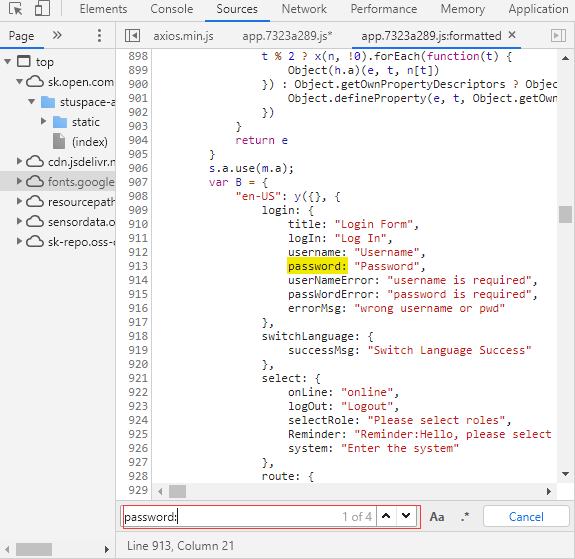Click the sensordata cloud icon
Screen dimensions: 575x559
tap(35, 221)
